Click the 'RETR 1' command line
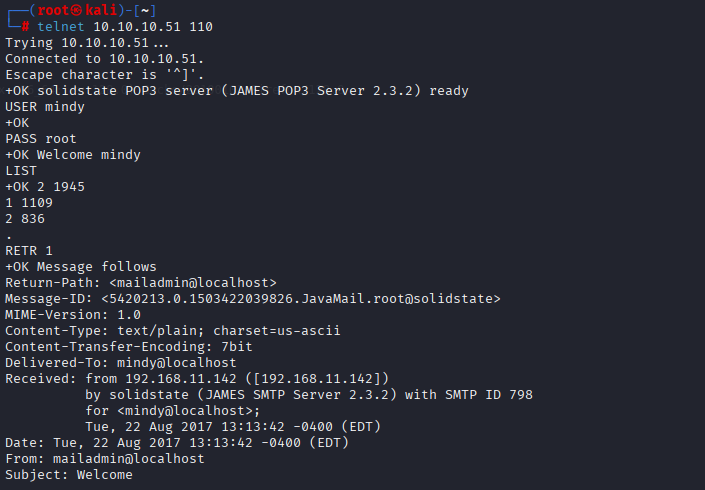705x490 pixels. (x=29, y=251)
